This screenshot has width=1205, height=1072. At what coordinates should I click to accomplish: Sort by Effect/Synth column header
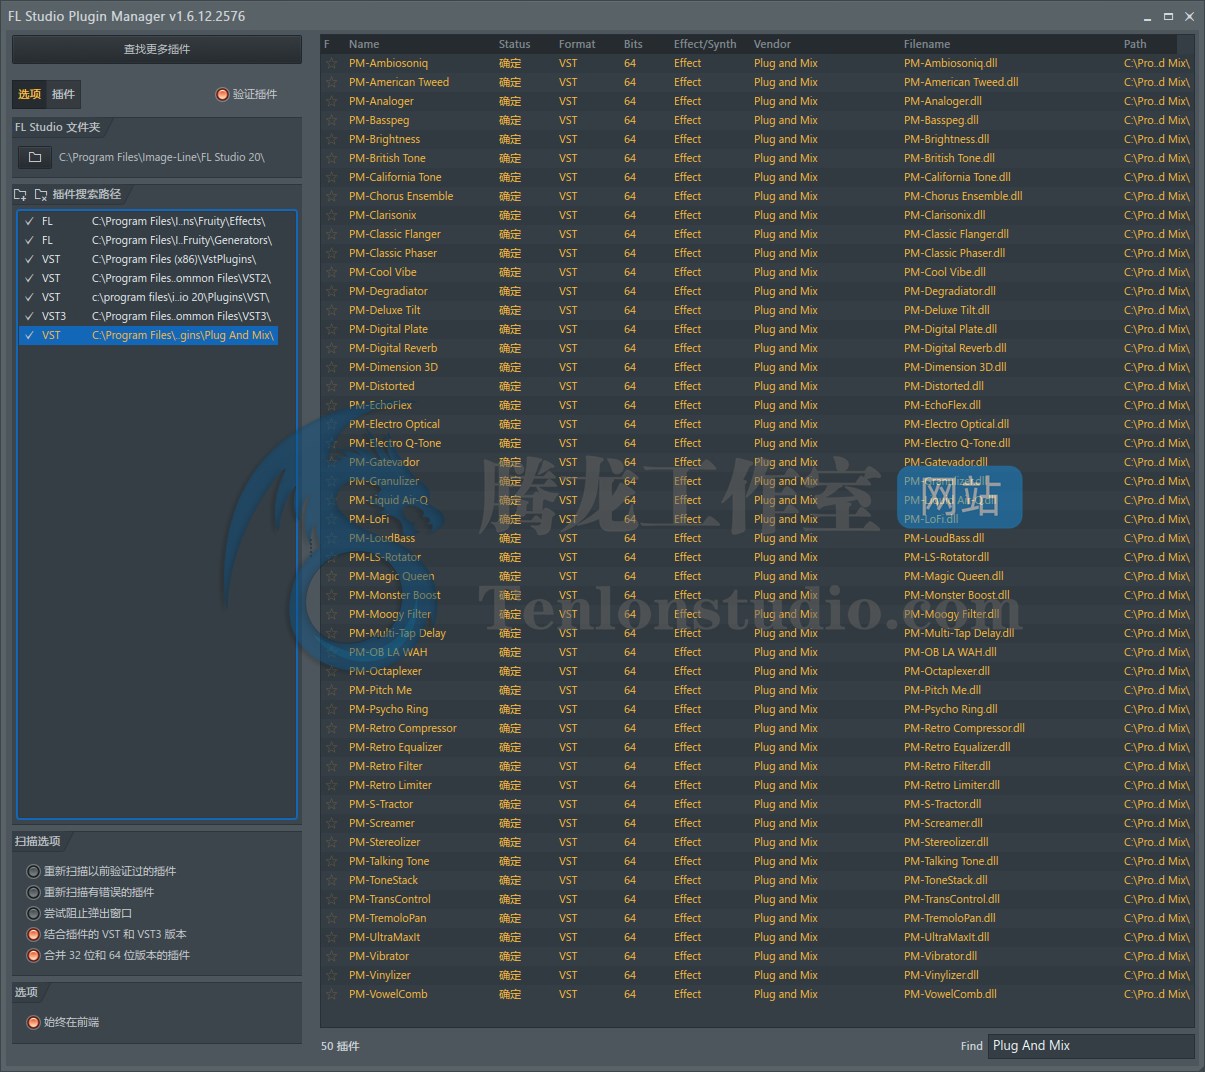point(705,44)
